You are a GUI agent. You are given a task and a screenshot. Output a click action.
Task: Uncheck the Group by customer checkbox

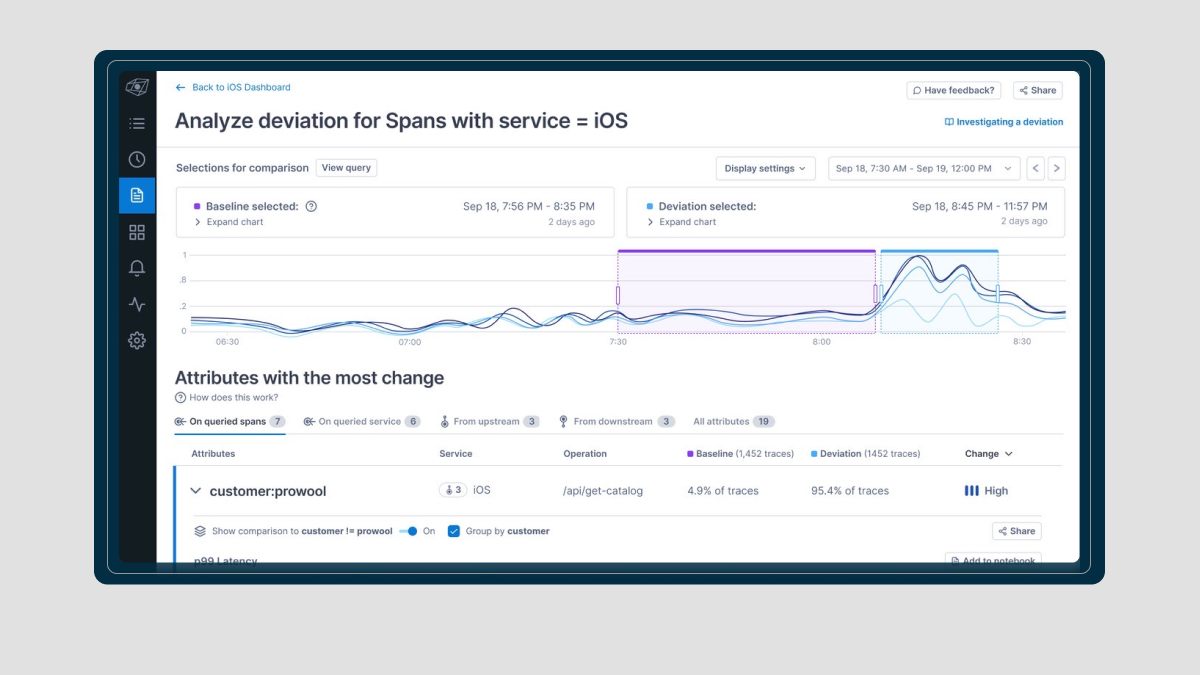[454, 531]
